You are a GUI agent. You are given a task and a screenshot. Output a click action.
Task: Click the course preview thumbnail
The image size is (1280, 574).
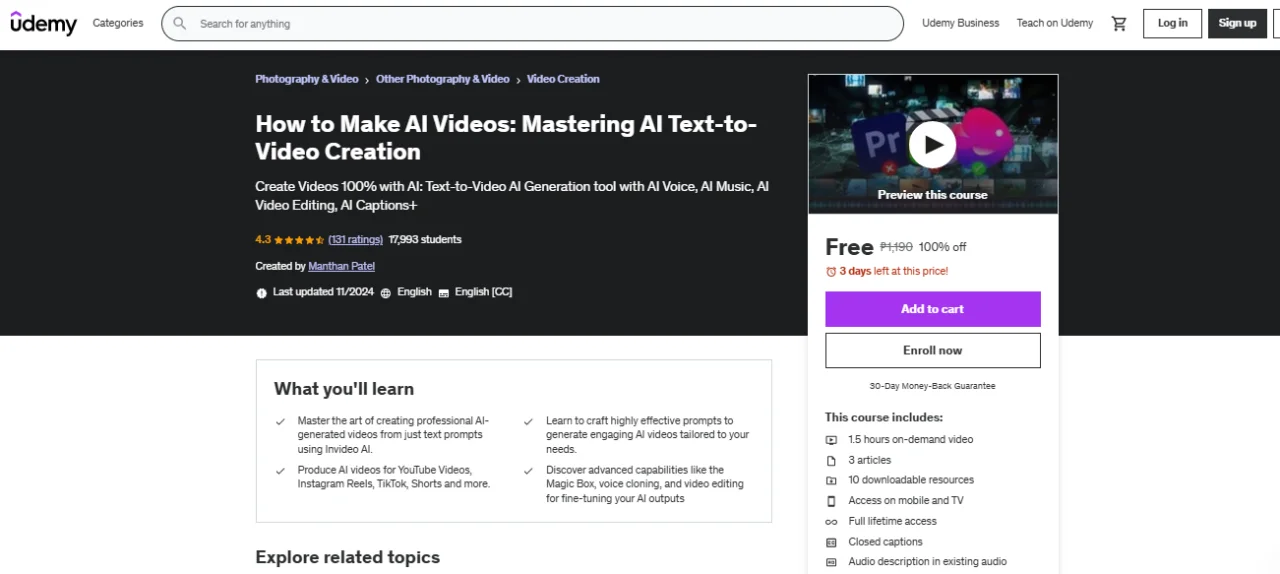[x=932, y=144]
